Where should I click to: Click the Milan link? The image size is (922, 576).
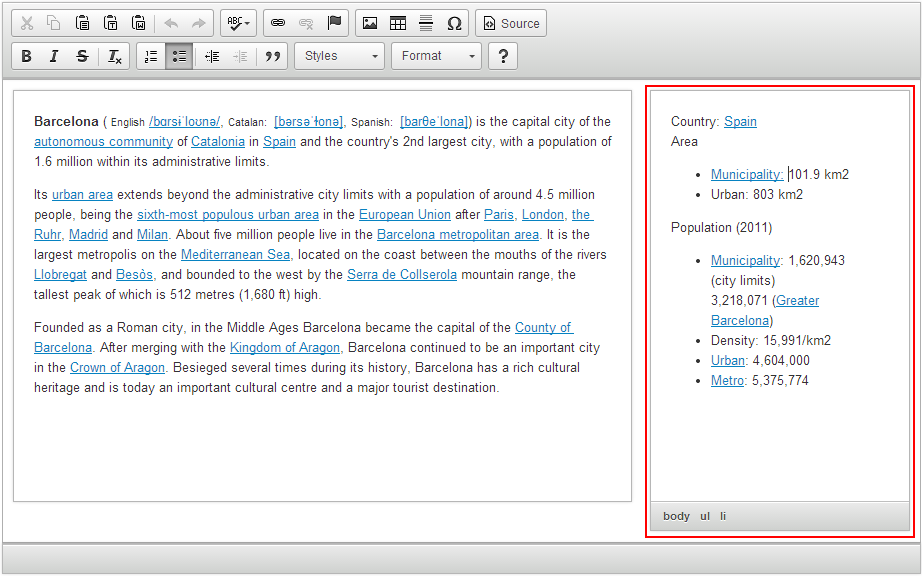coord(152,235)
